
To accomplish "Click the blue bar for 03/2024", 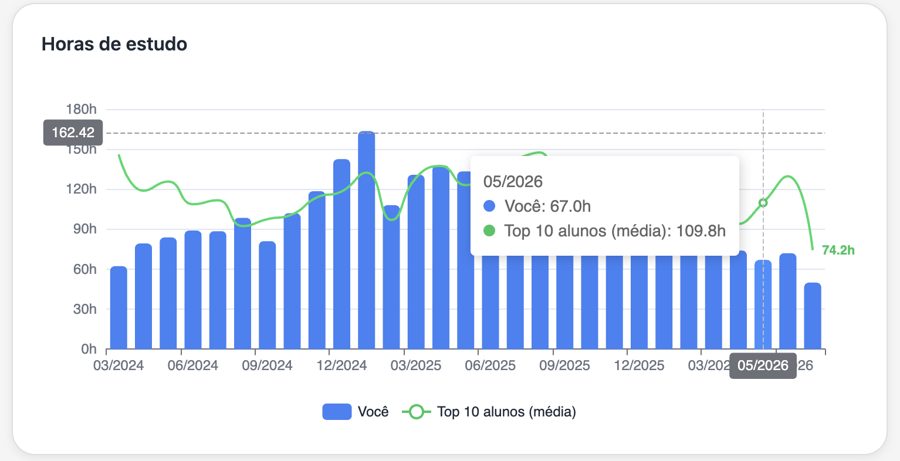I will coord(119,308).
